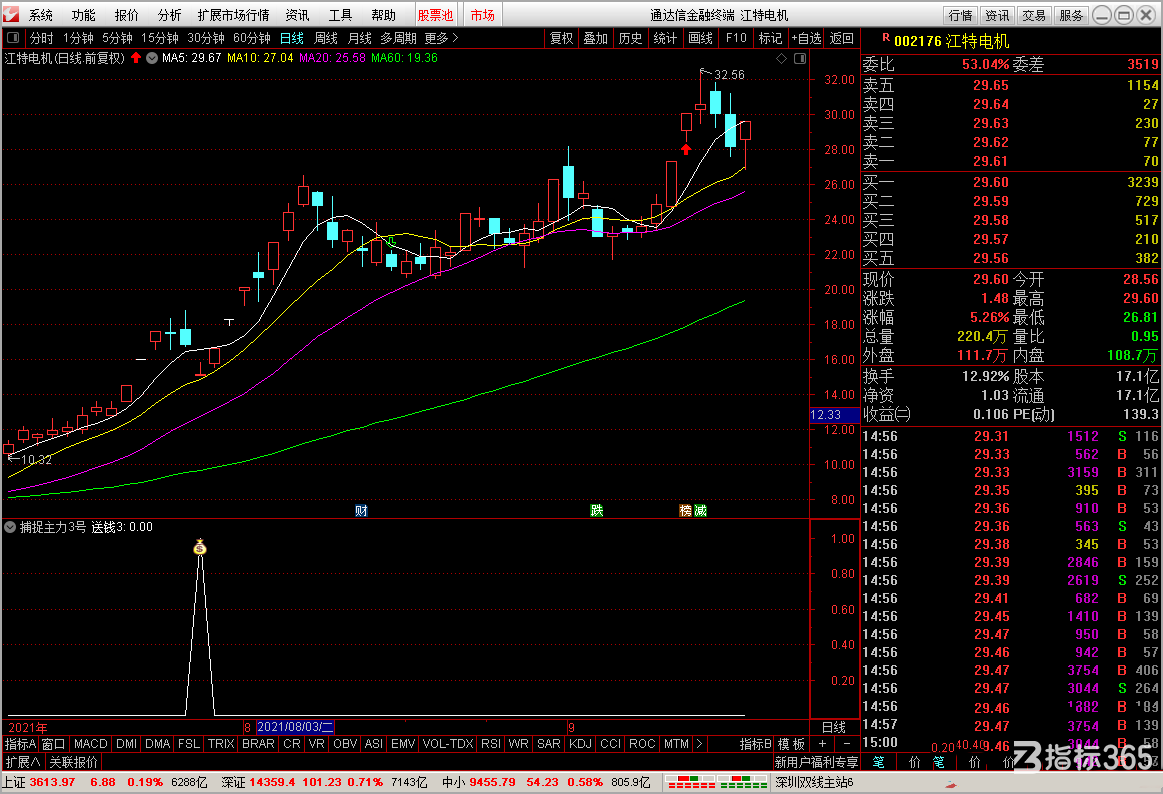Click the diamond icon at the chart's upper right

(x=782, y=59)
